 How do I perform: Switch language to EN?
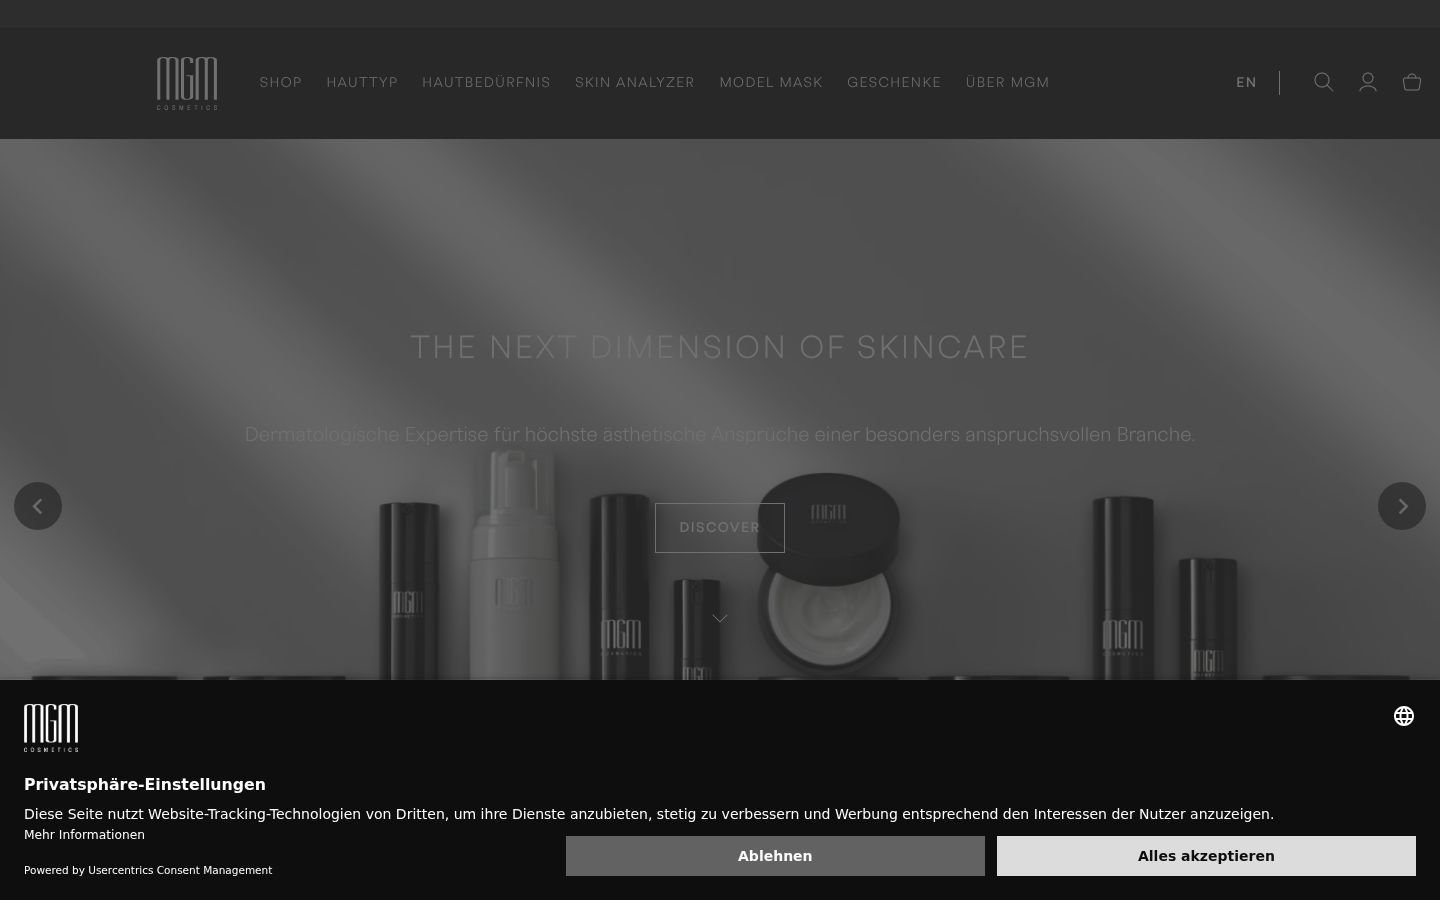[1246, 82]
